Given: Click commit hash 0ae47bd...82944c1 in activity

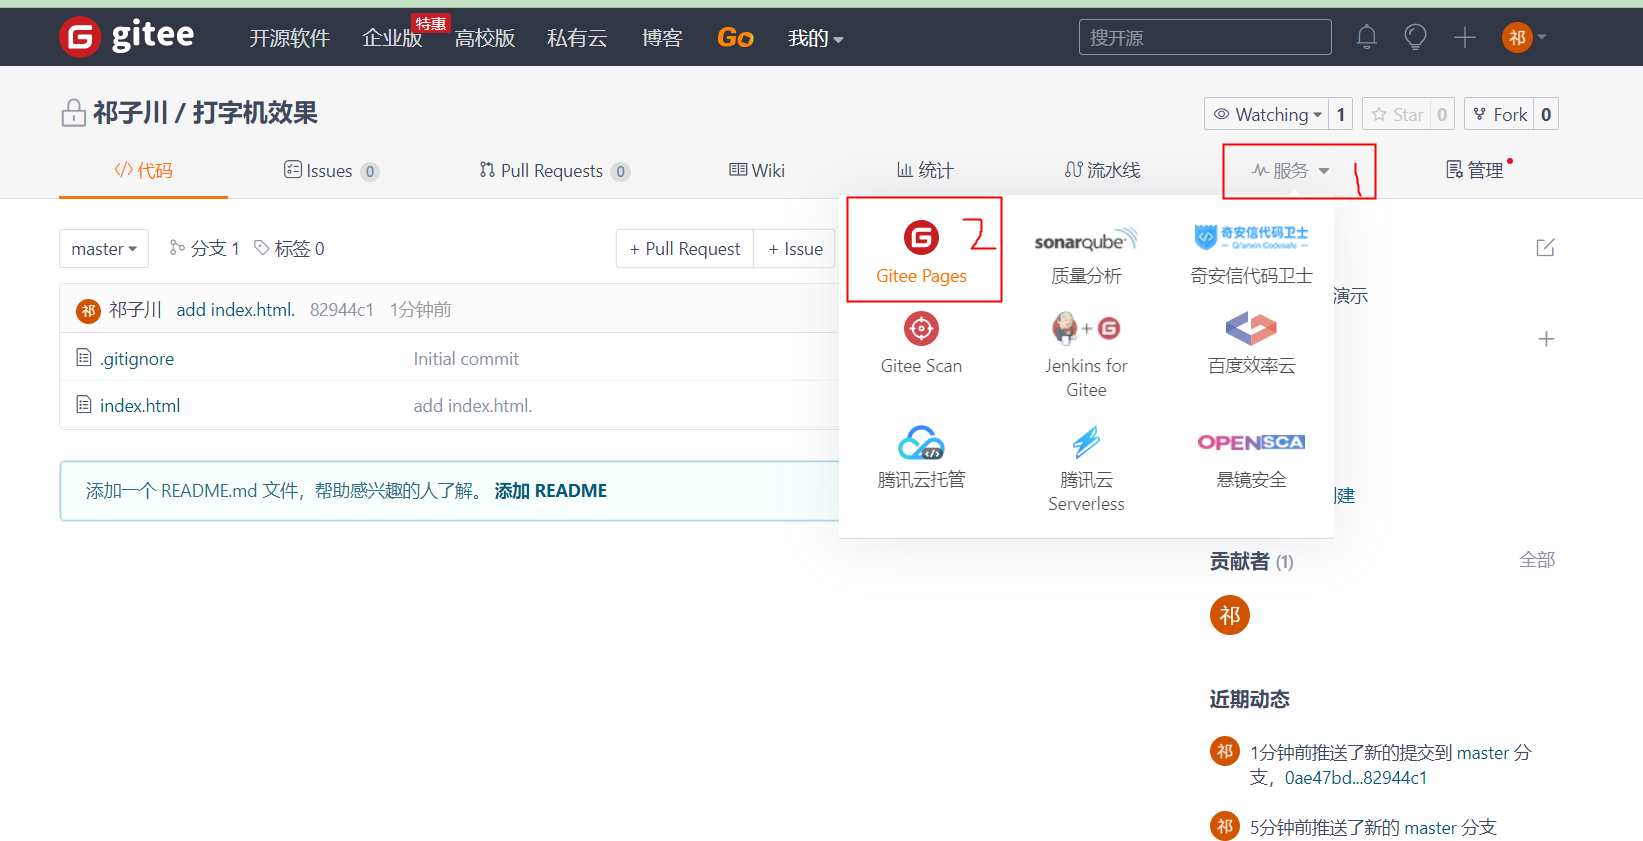Looking at the screenshot, I should 1356,777.
